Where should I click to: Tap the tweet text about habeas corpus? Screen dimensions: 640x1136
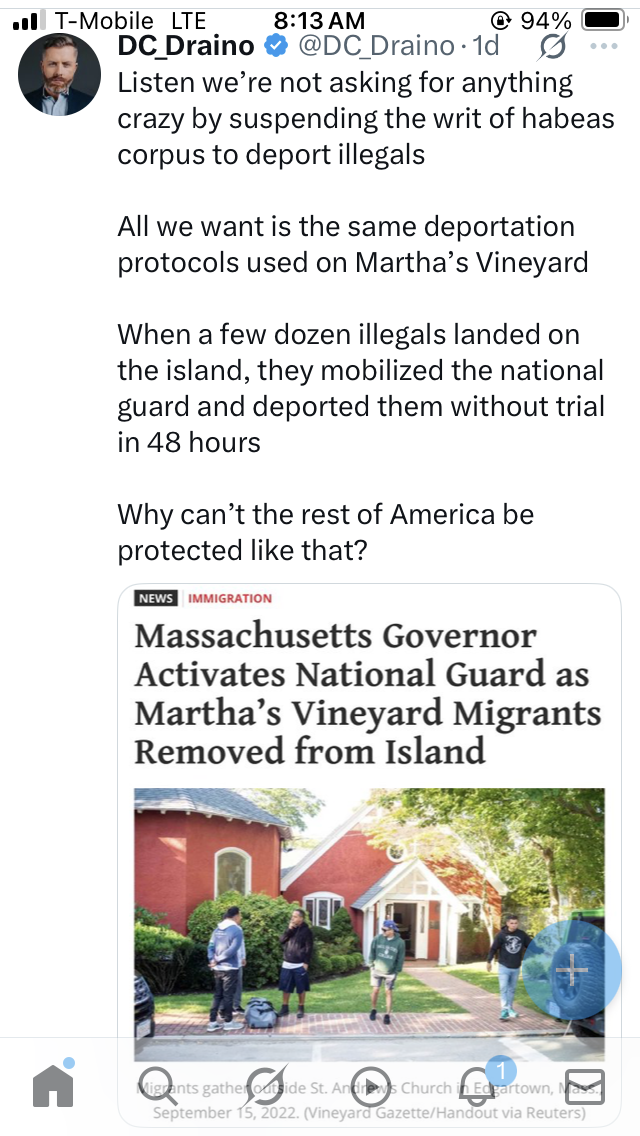(345, 119)
